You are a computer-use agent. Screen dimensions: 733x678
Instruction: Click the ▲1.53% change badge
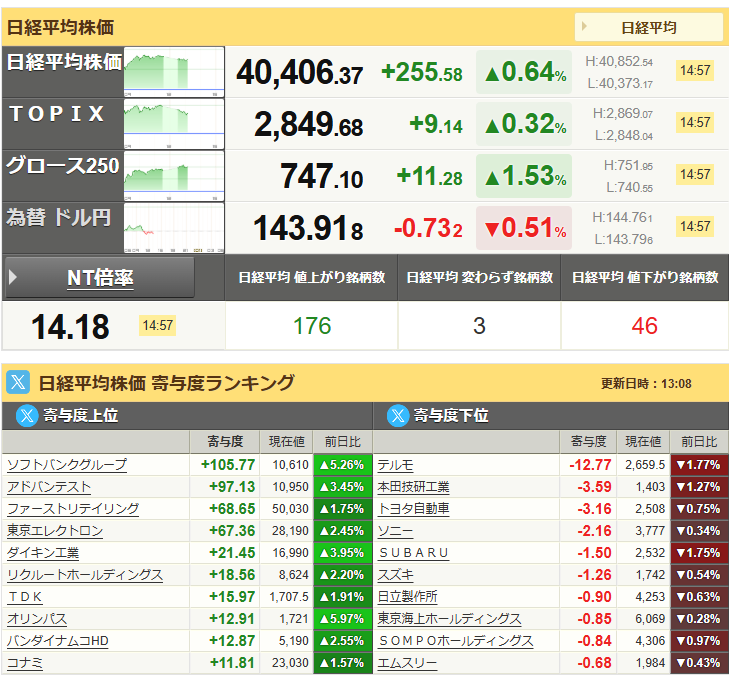pyautogui.click(x=524, y=176)
